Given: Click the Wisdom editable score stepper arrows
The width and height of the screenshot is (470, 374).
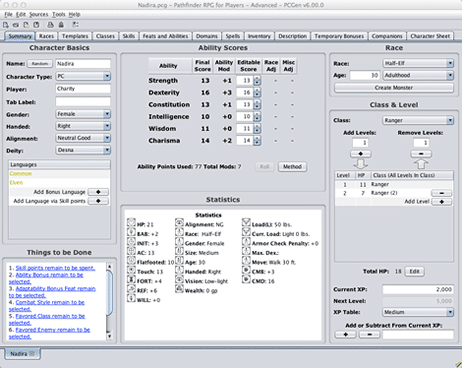Looking at the screenshot, I should (257, 129).
